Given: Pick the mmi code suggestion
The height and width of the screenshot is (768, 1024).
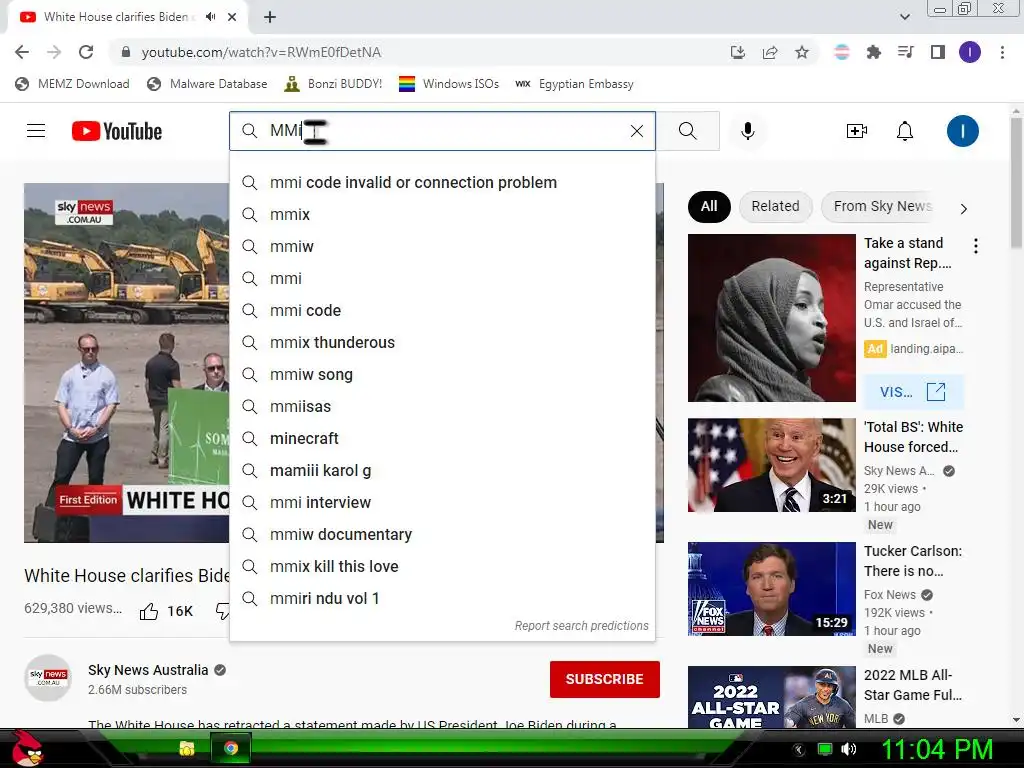Looking at the screenshot, I should 442,310.
